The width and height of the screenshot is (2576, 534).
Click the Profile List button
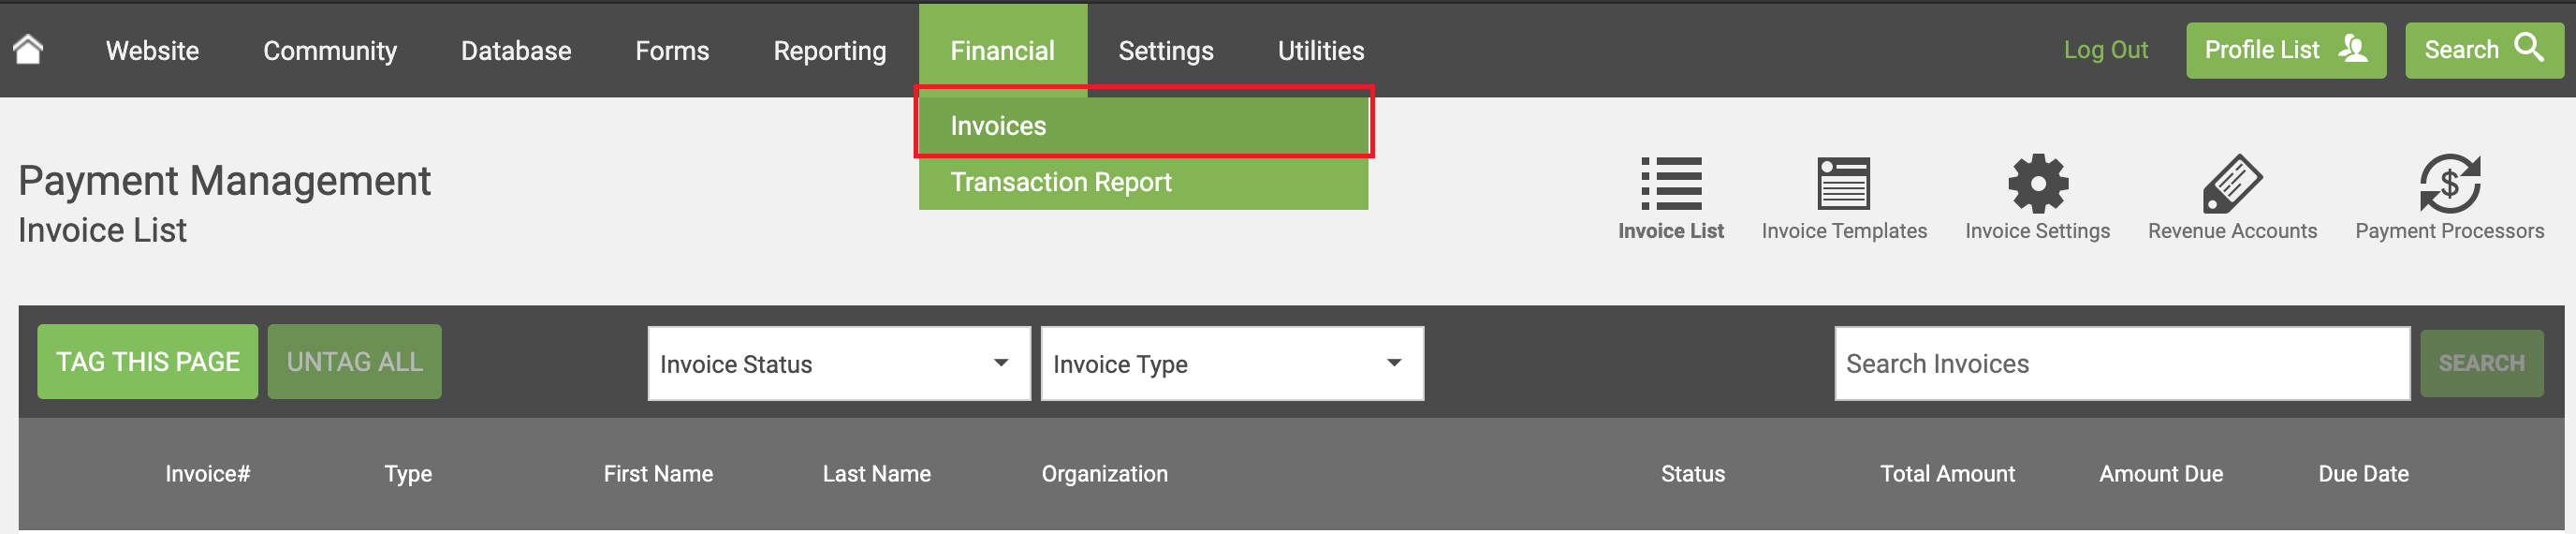click(x=2286, y=50)
